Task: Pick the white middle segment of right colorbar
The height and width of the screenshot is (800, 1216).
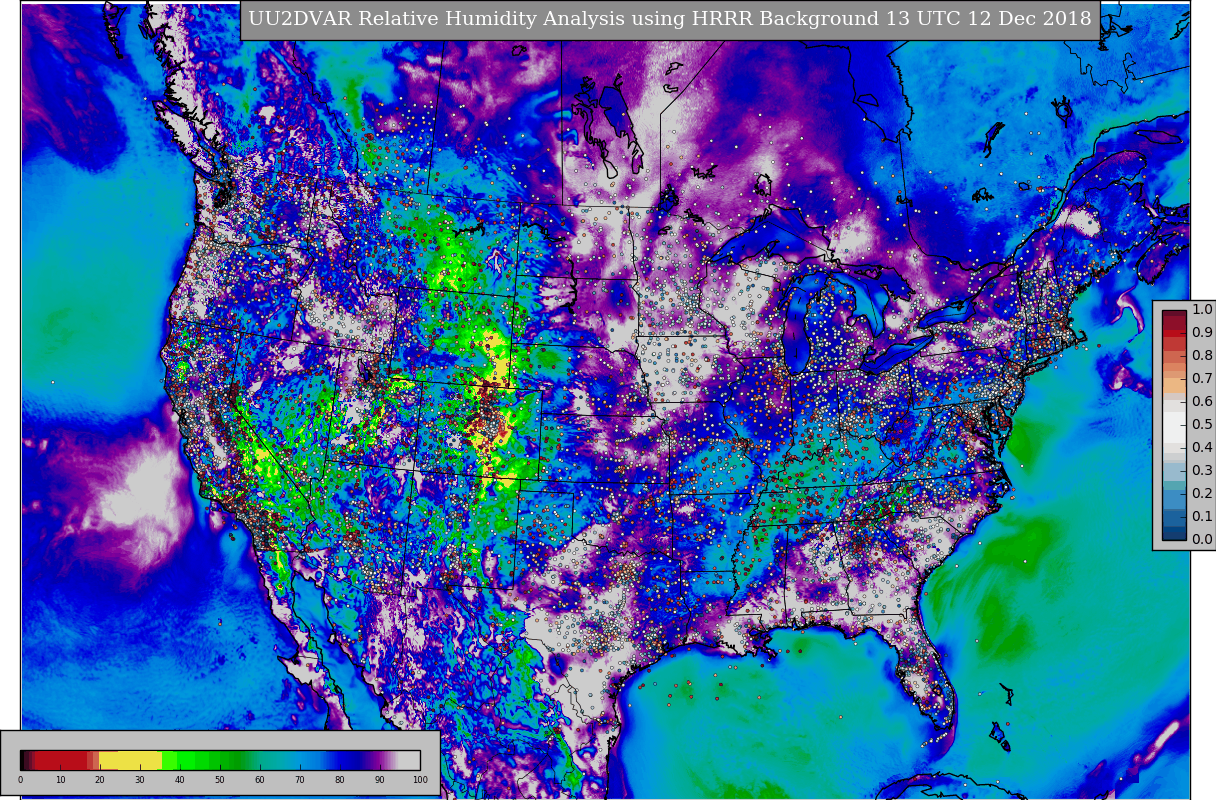Action: 1174,425
